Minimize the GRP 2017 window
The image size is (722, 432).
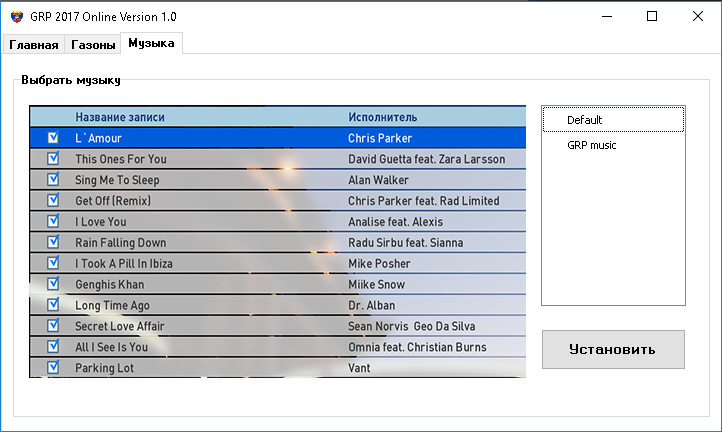(607, 17)
